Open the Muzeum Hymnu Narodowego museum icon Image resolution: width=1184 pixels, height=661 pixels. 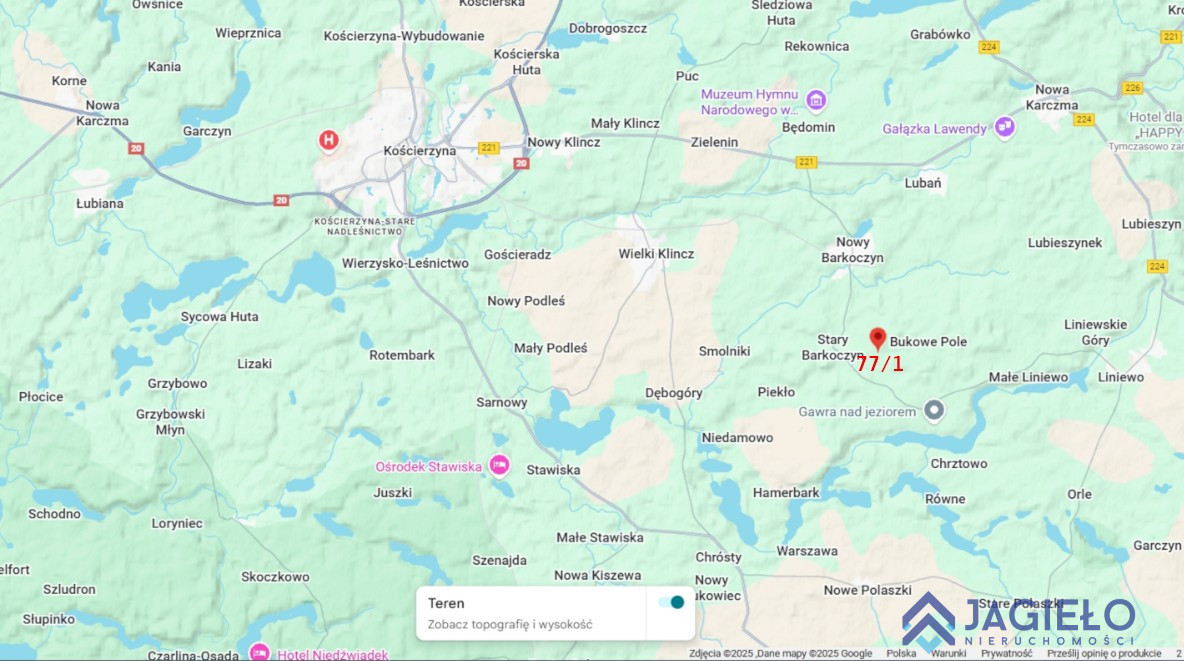[816, 100]
